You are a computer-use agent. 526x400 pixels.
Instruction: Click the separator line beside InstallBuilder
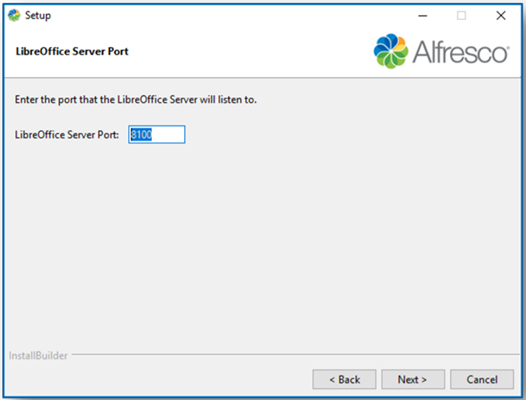[295, 354]
